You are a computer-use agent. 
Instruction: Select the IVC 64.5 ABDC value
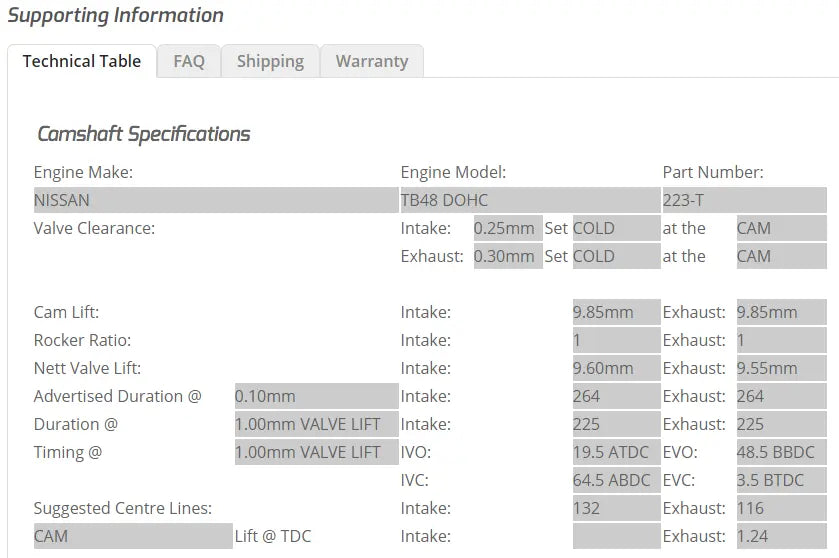[x=616, y=480]
